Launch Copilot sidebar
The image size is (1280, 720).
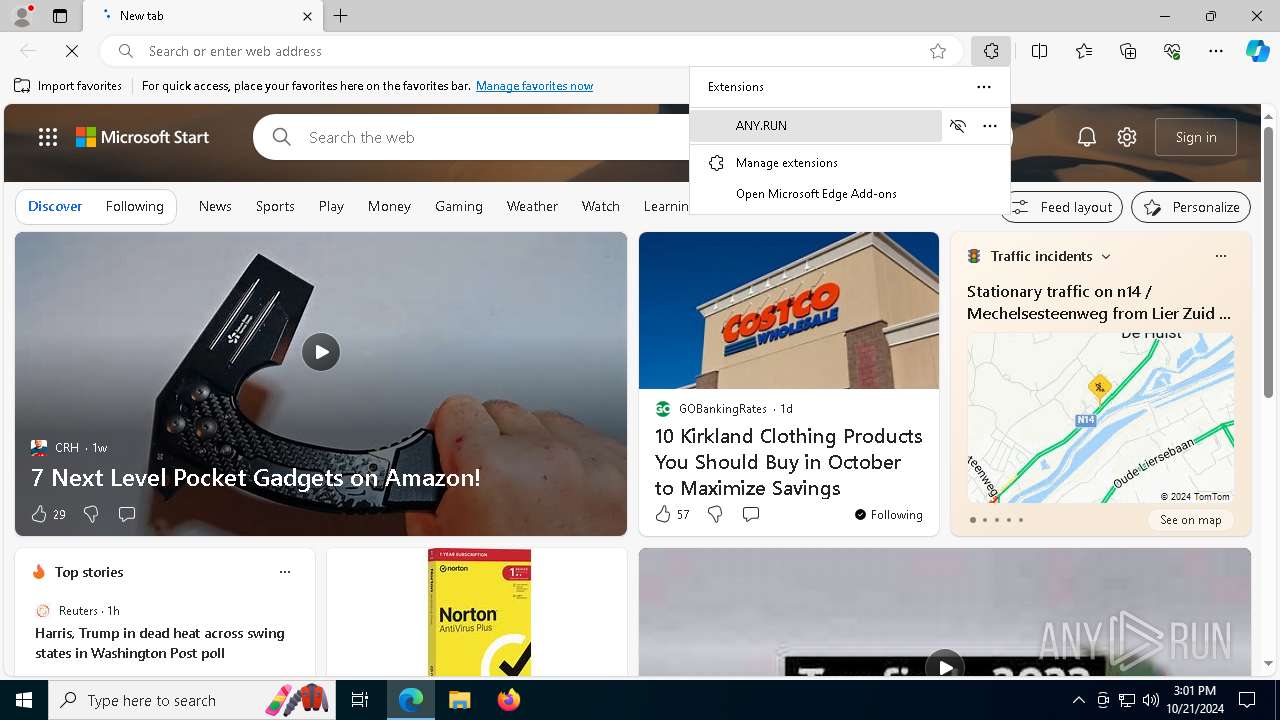1257,51
